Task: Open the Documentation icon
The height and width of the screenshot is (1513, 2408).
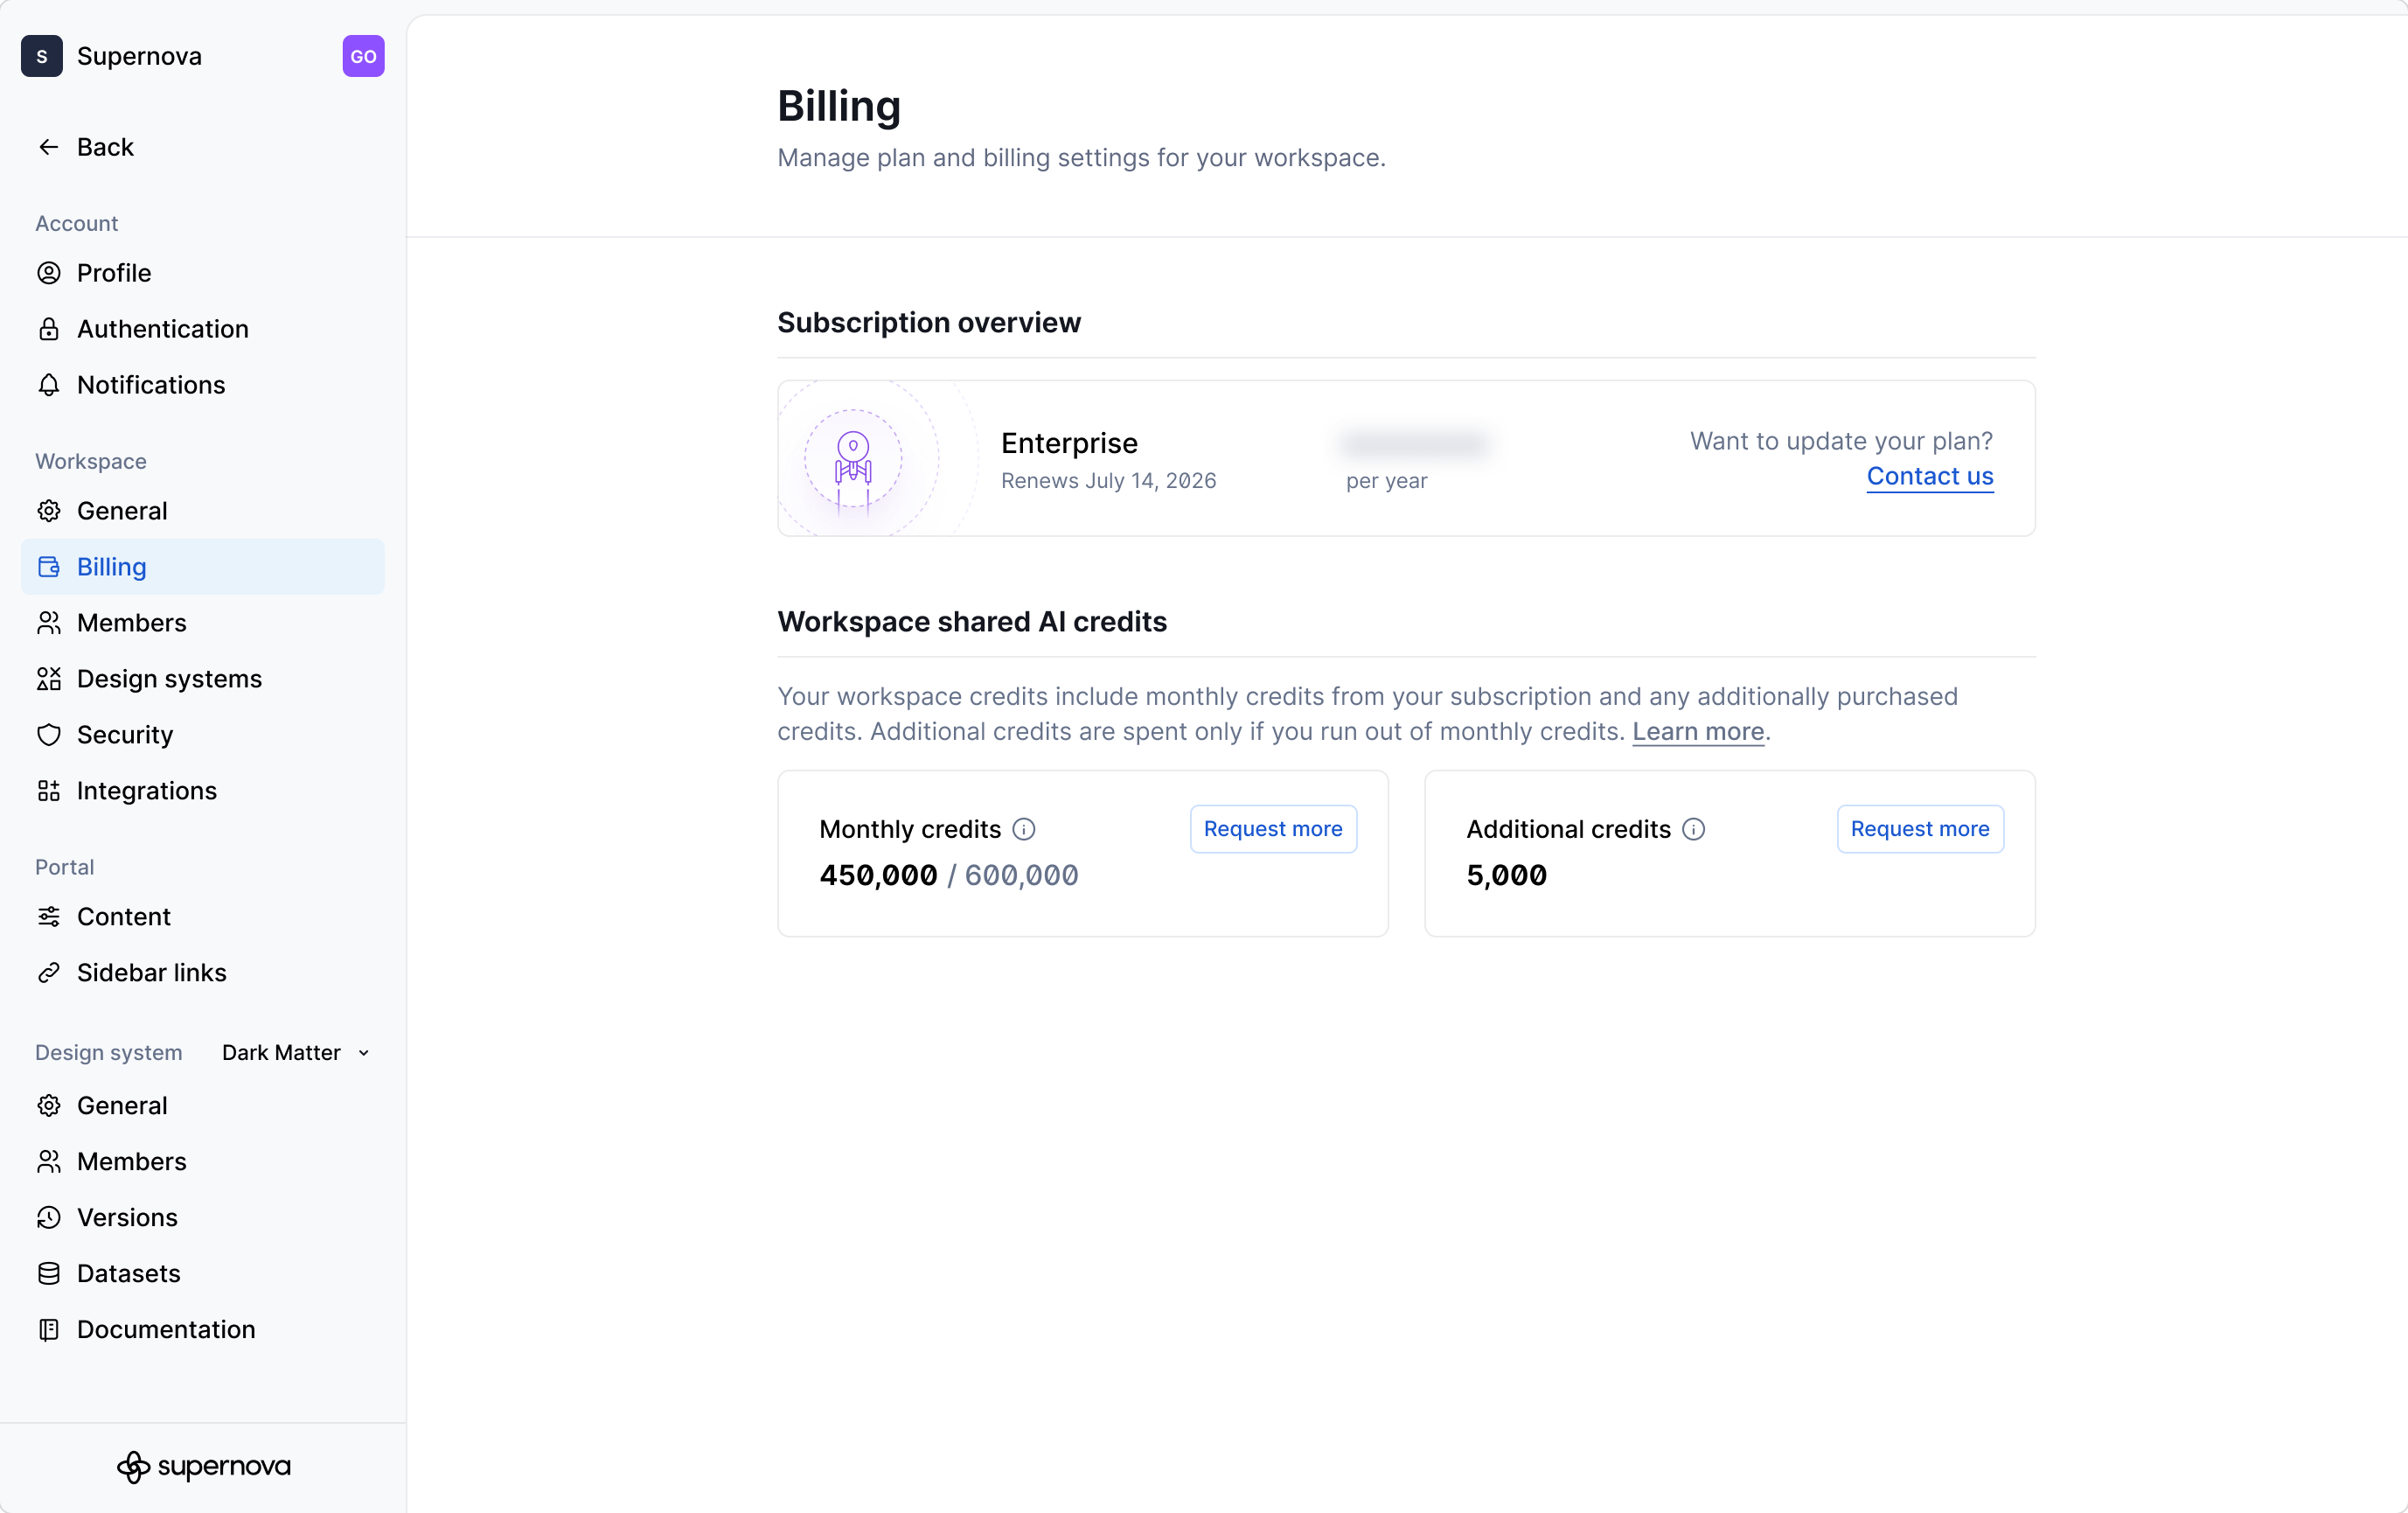Action: point(48,1329)
